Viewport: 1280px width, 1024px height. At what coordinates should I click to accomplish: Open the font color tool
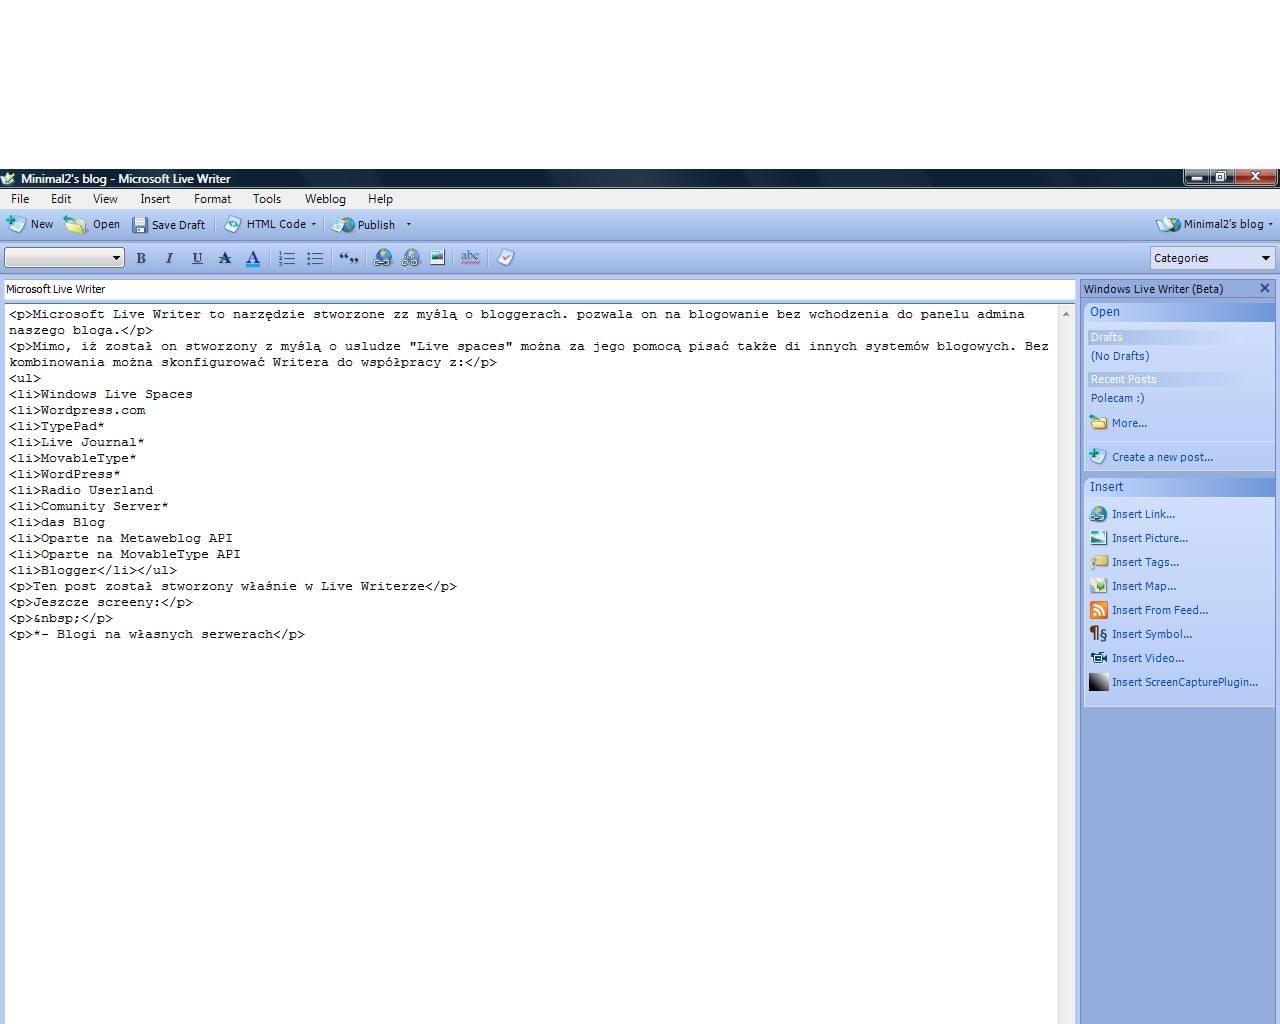pos(253,258)
